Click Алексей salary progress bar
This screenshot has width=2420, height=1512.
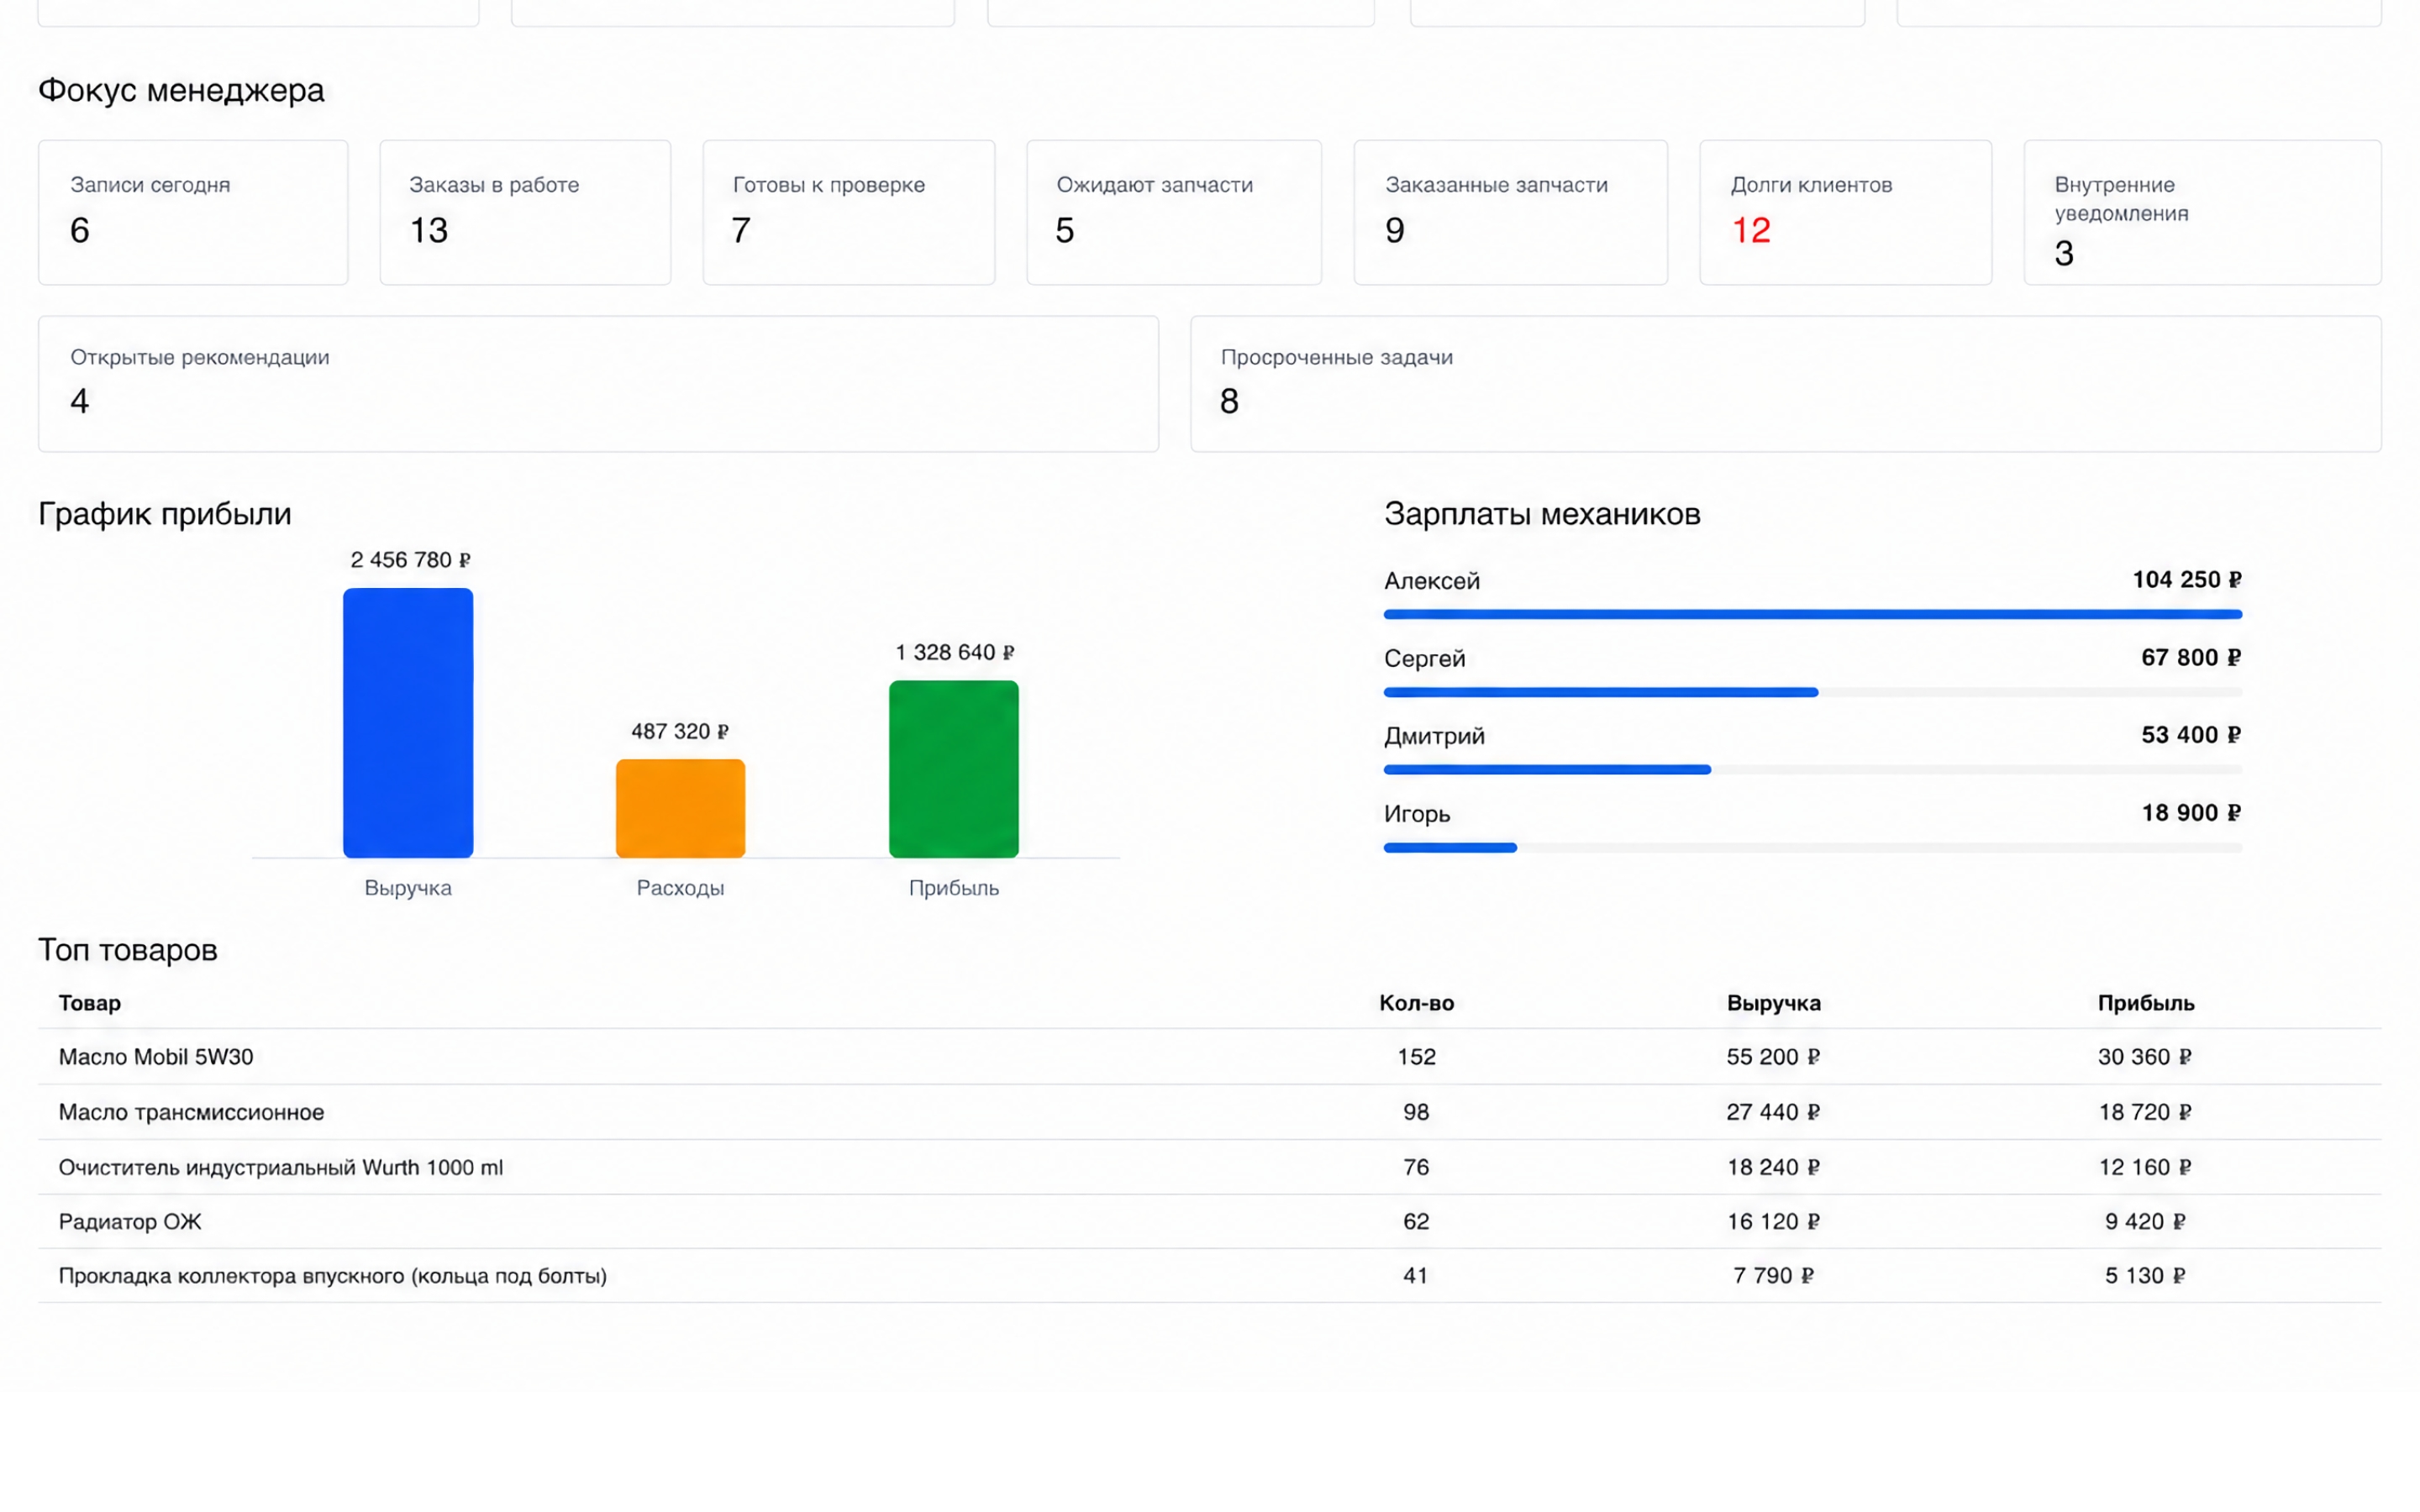(1812, 614)
